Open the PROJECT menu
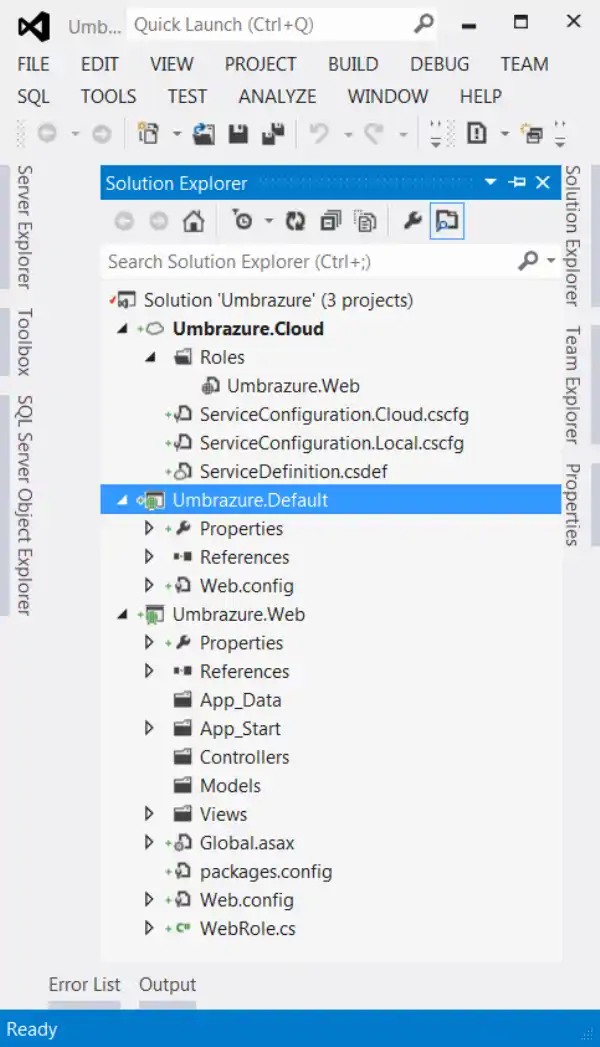600x1047 pixels. [260, 64]
